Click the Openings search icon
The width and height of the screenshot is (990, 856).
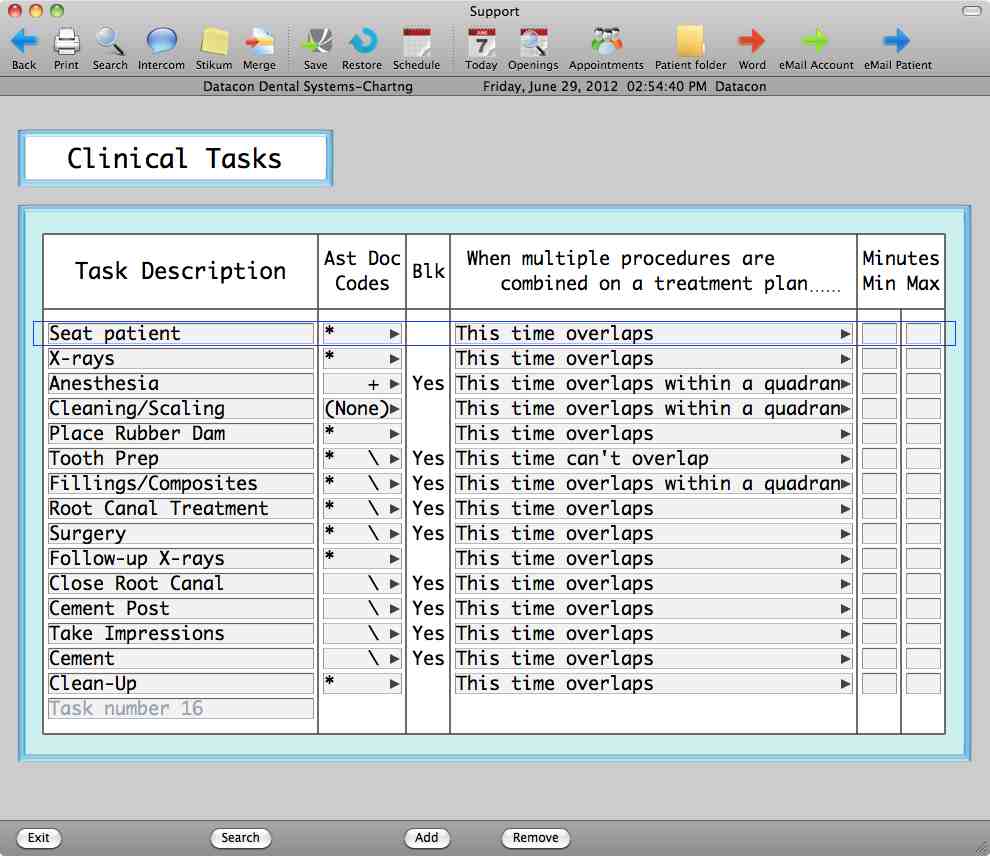pyautogui.click(x=533, y=42)
